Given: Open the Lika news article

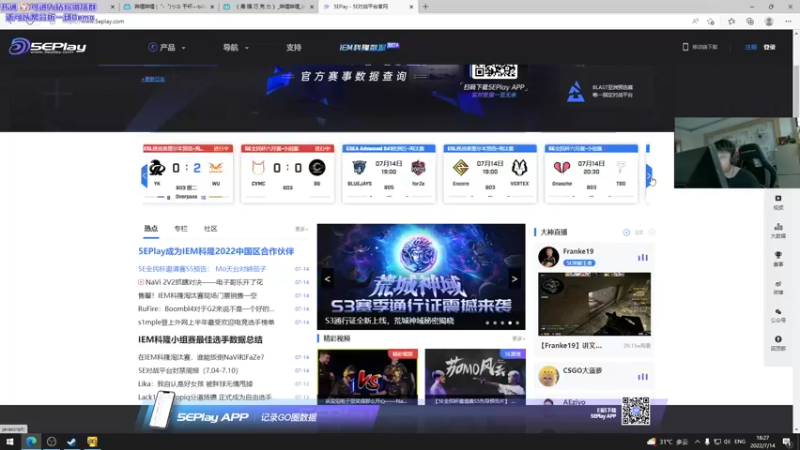Looking at the screenshot, I should click(195, 384).
